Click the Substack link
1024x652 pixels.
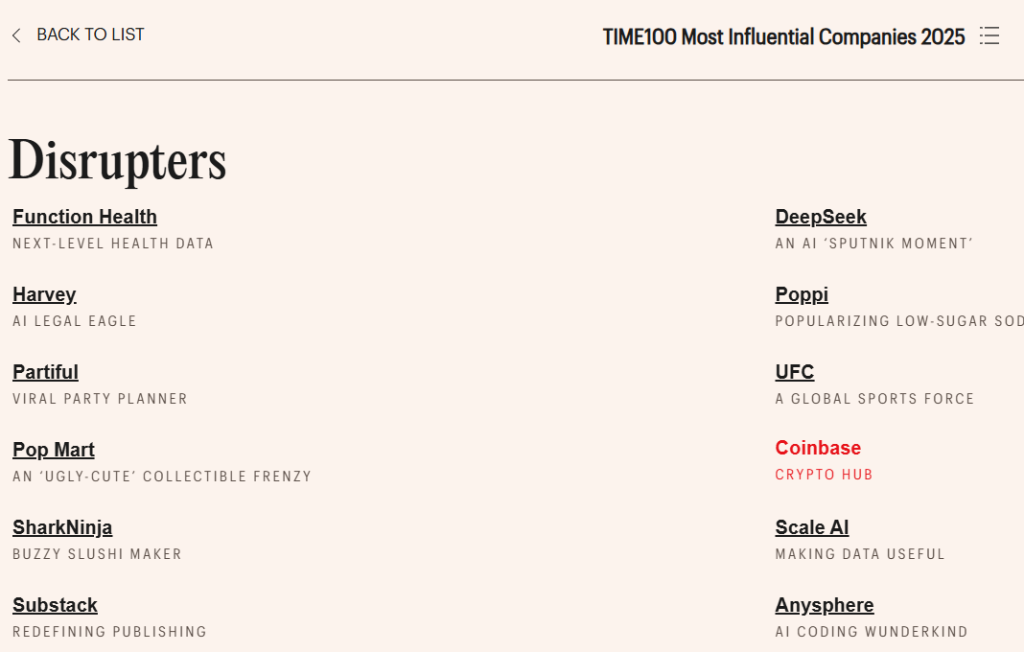pos(55,605)
